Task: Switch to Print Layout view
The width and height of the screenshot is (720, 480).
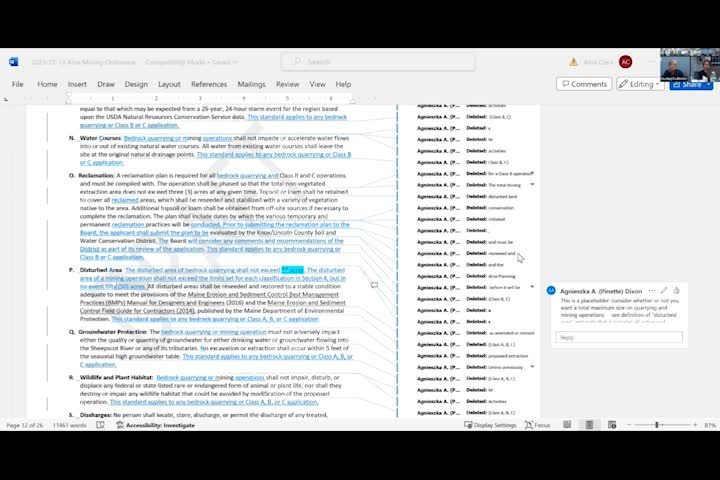Action: tap(589, 425)
